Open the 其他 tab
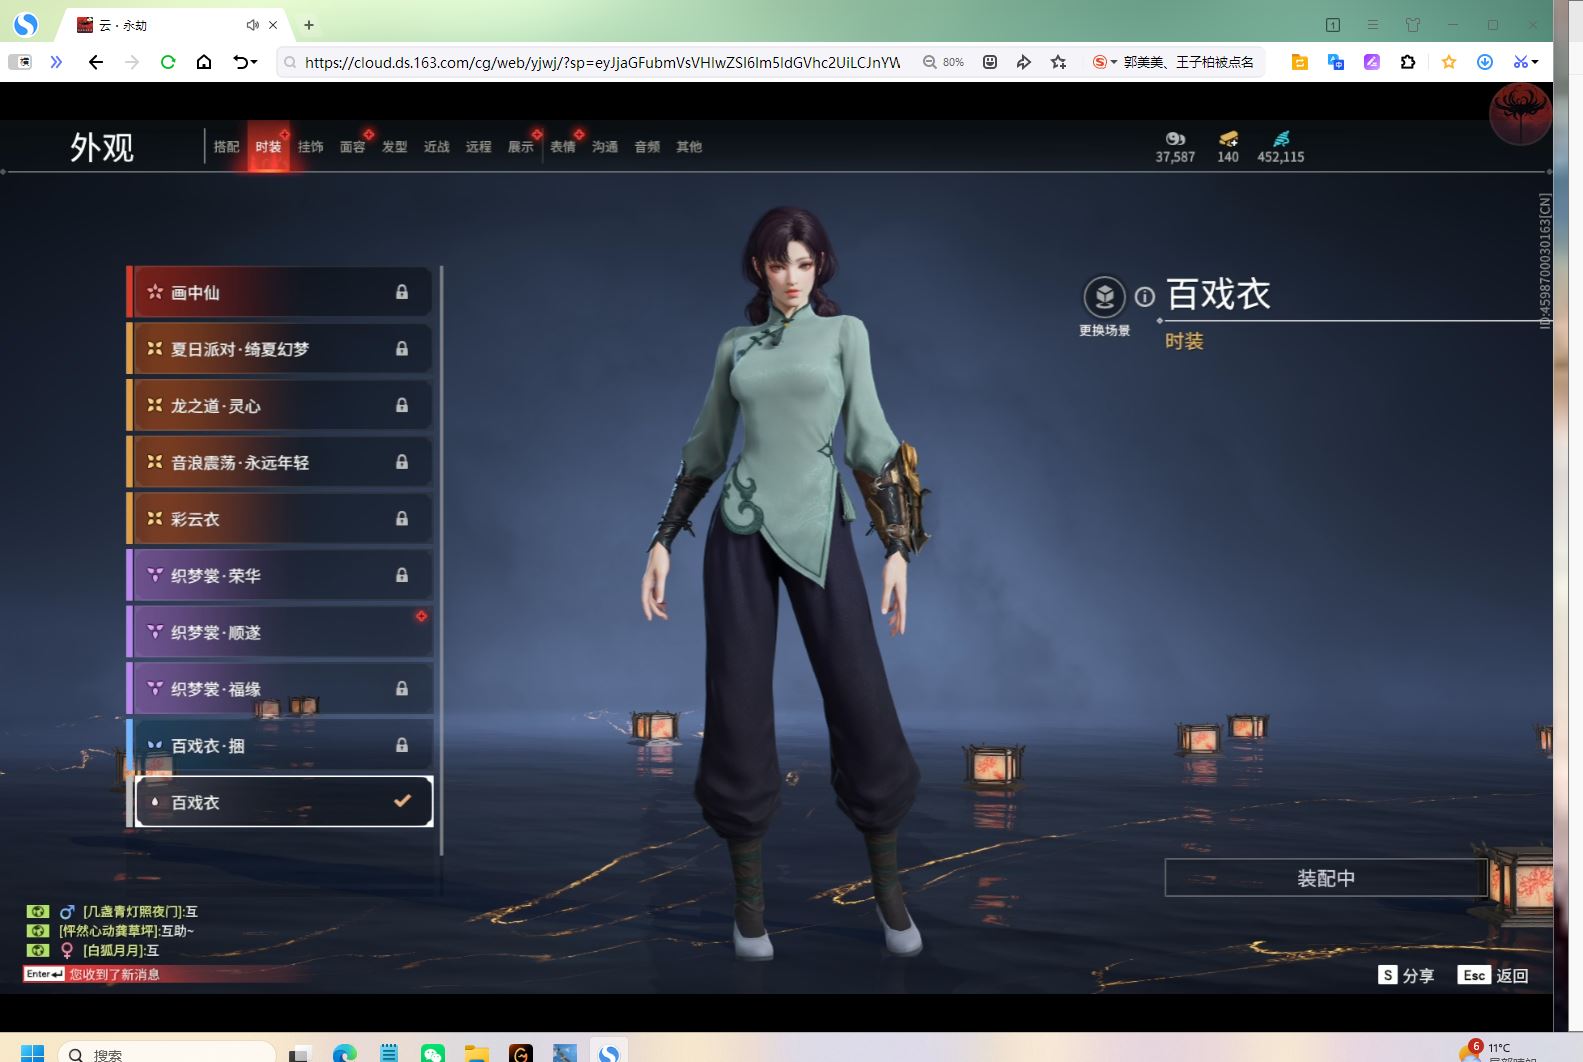Screen dimensions: 1583x1062 (x=689, y=147)
